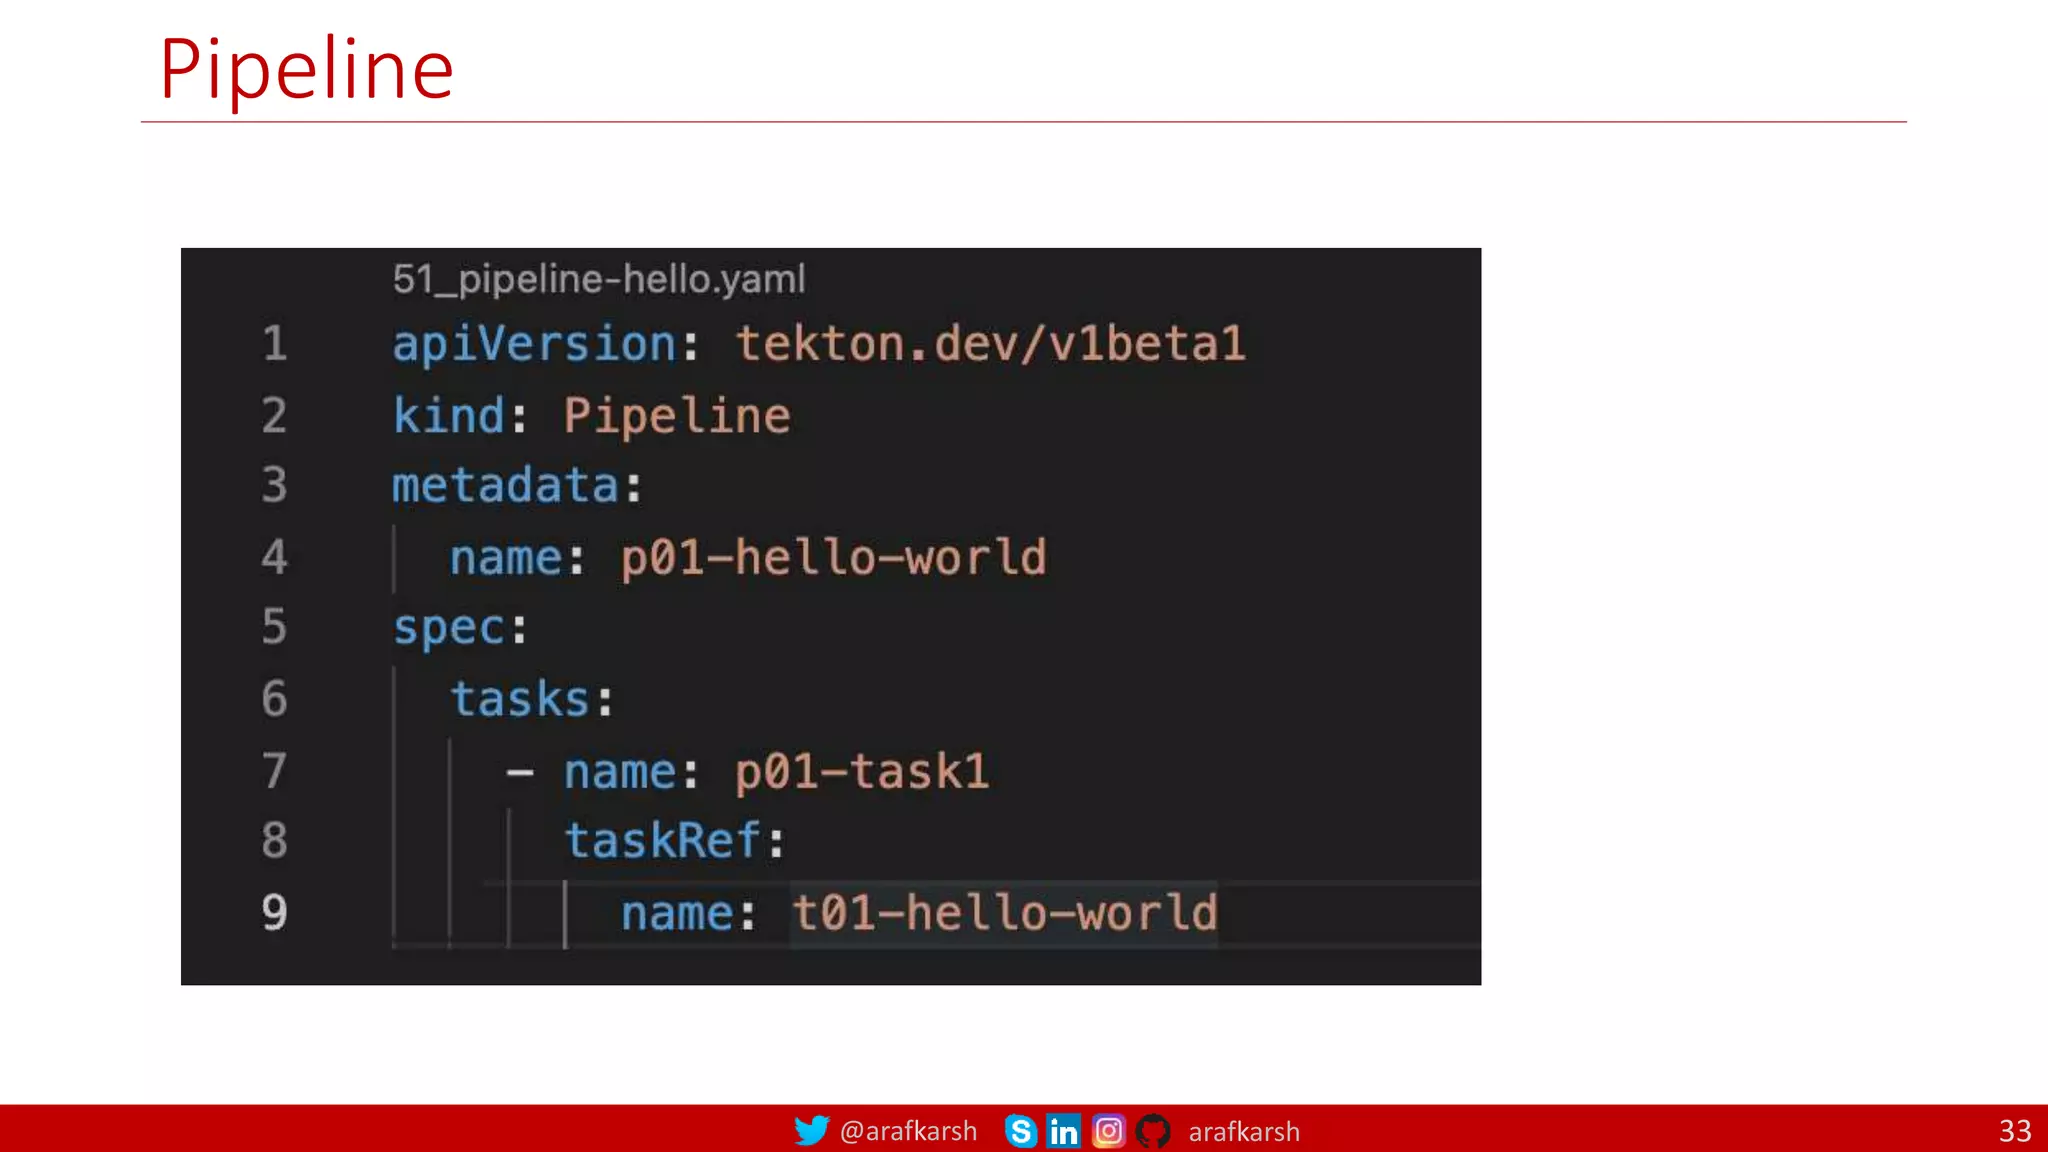Click the LinkedIn icon in footer
Viewport: 2048px width, 1152px height.
pos(1063,1131)
